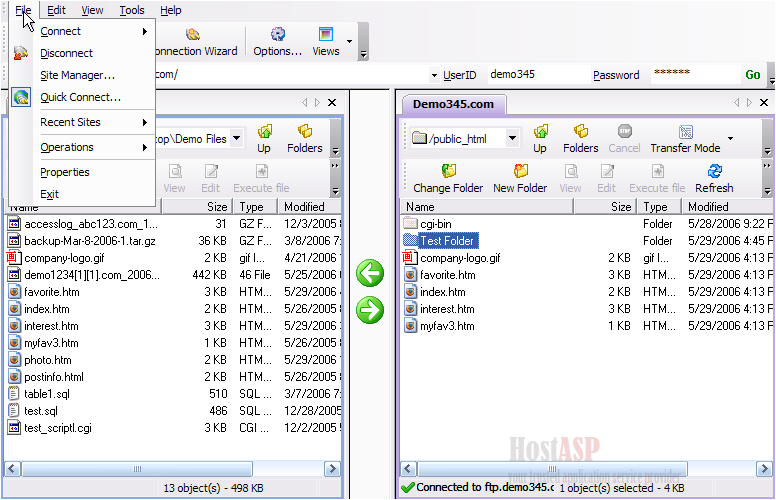Open the Views toolbar icon

click(326, 41)
